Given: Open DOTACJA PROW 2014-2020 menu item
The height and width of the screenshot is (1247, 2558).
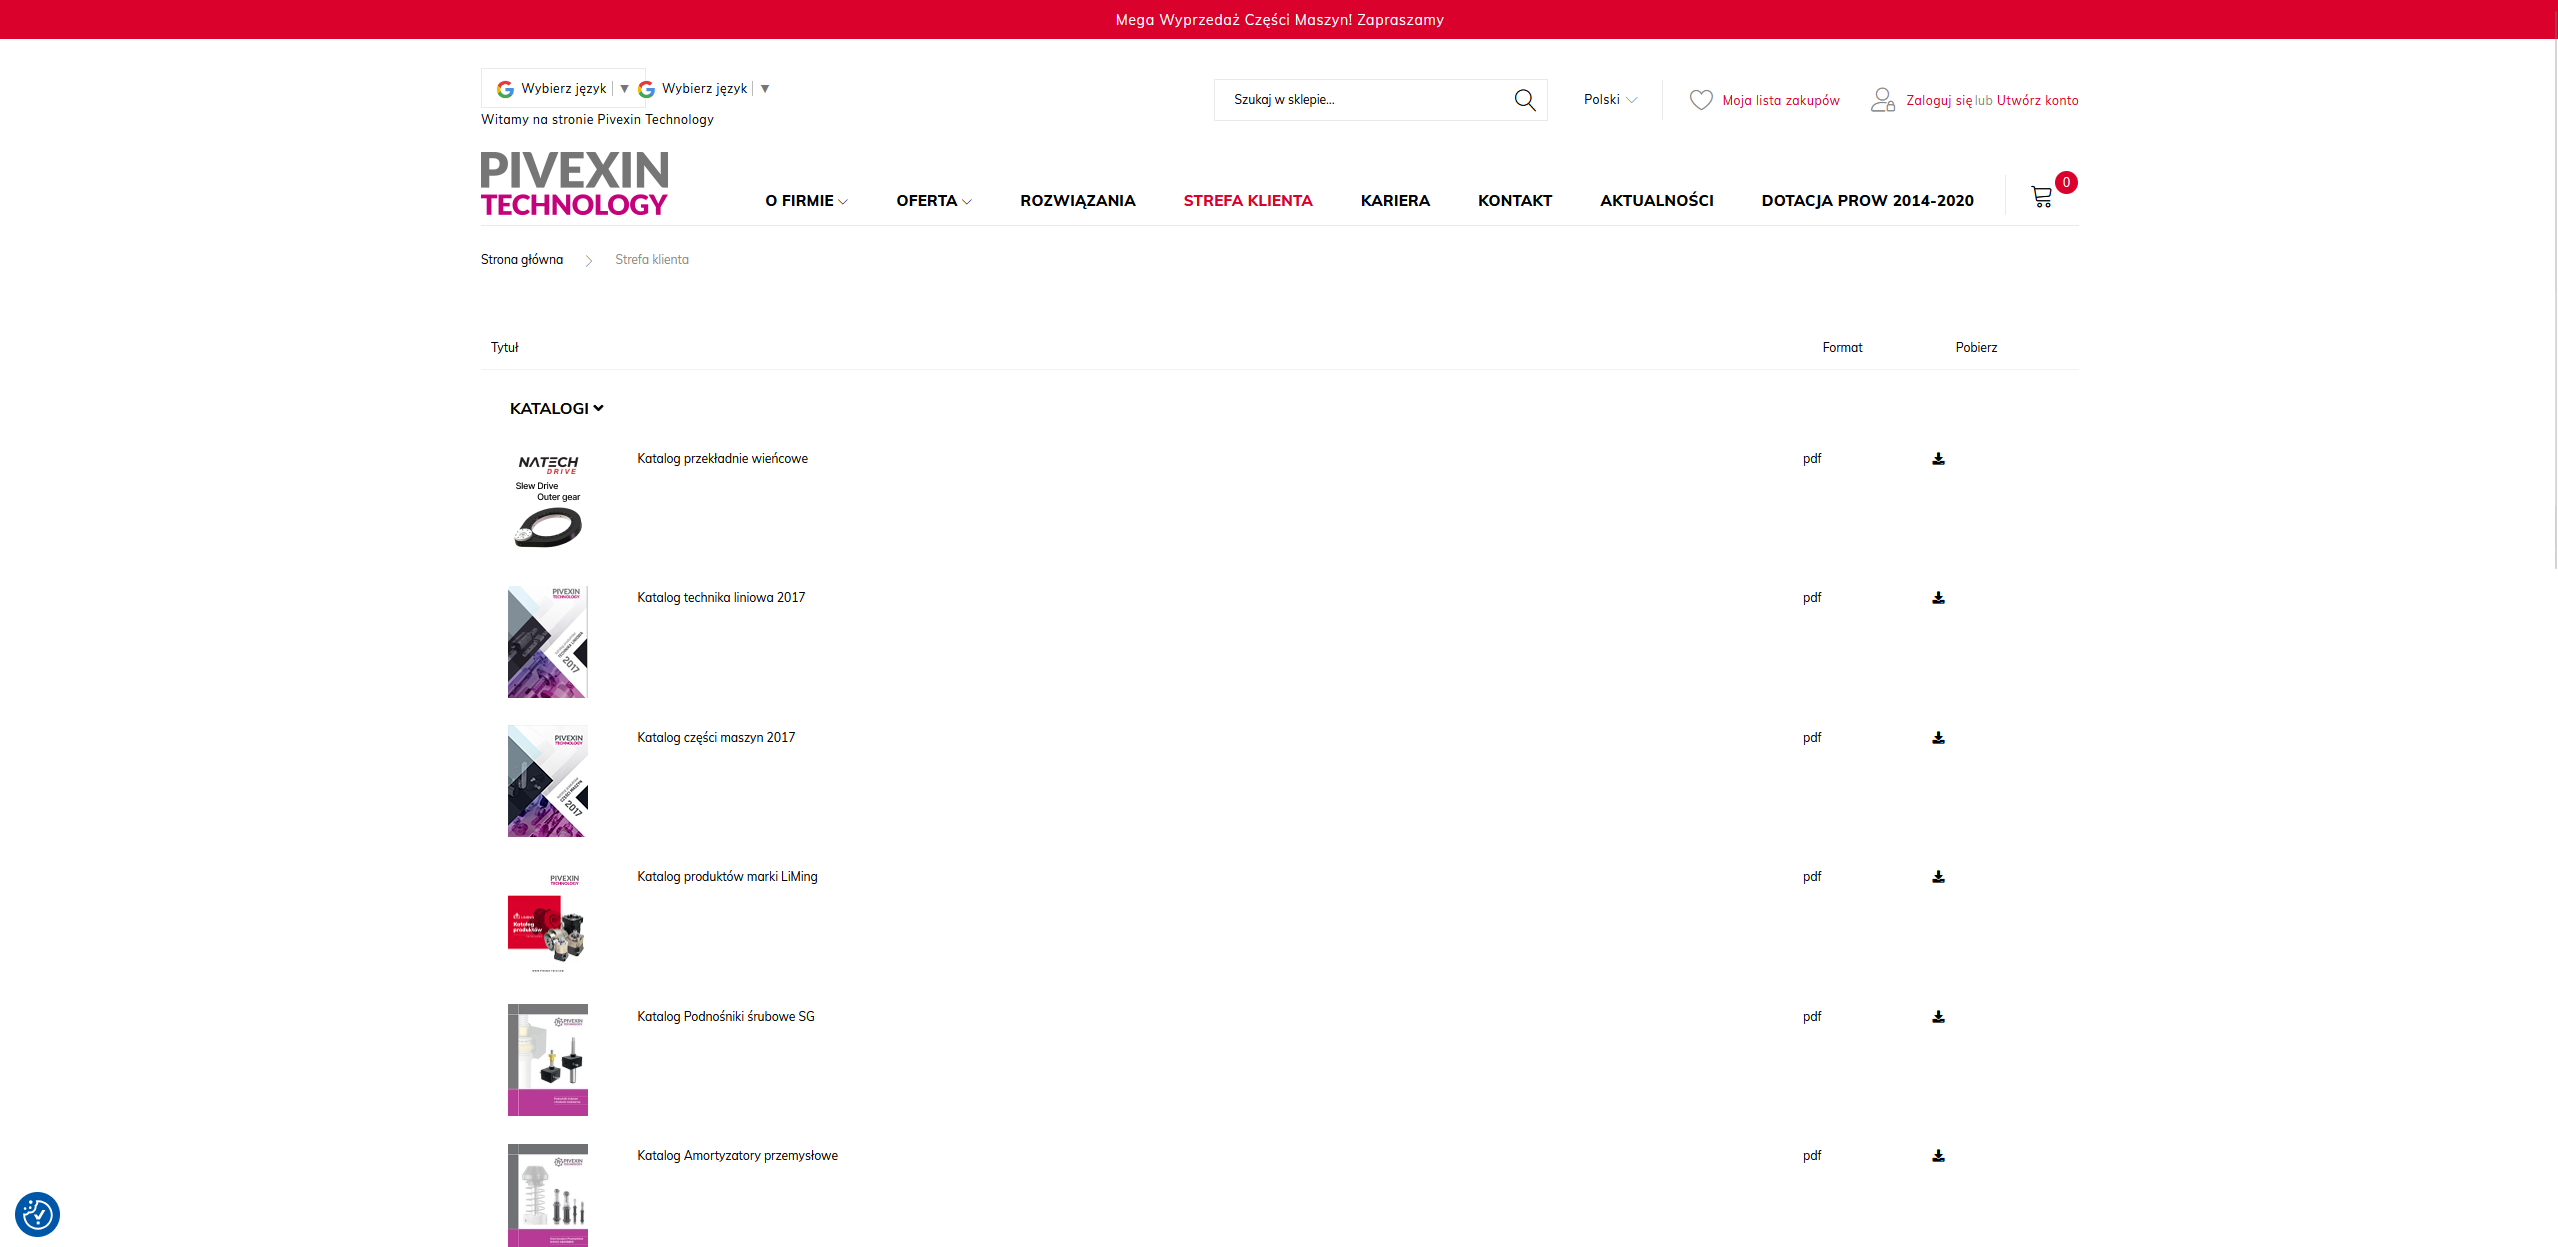Looking at the screenshot, I should (1868, 201).
